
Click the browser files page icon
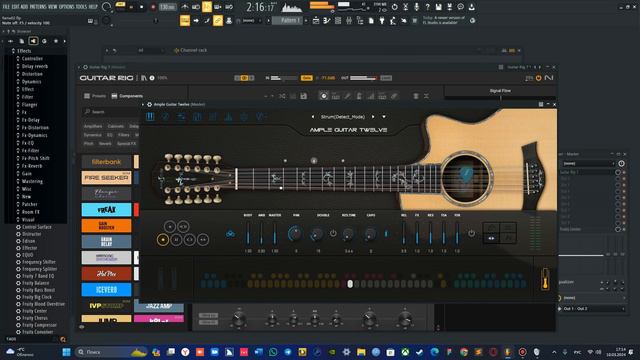click(21, 41)
